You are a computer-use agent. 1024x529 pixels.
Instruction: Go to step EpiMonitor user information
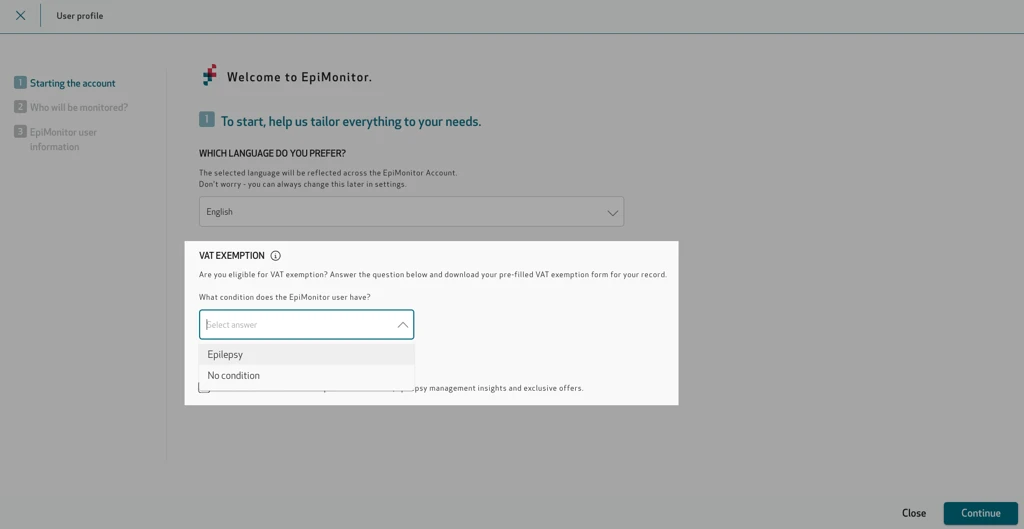pyautogui.click(x=57, y=139)
